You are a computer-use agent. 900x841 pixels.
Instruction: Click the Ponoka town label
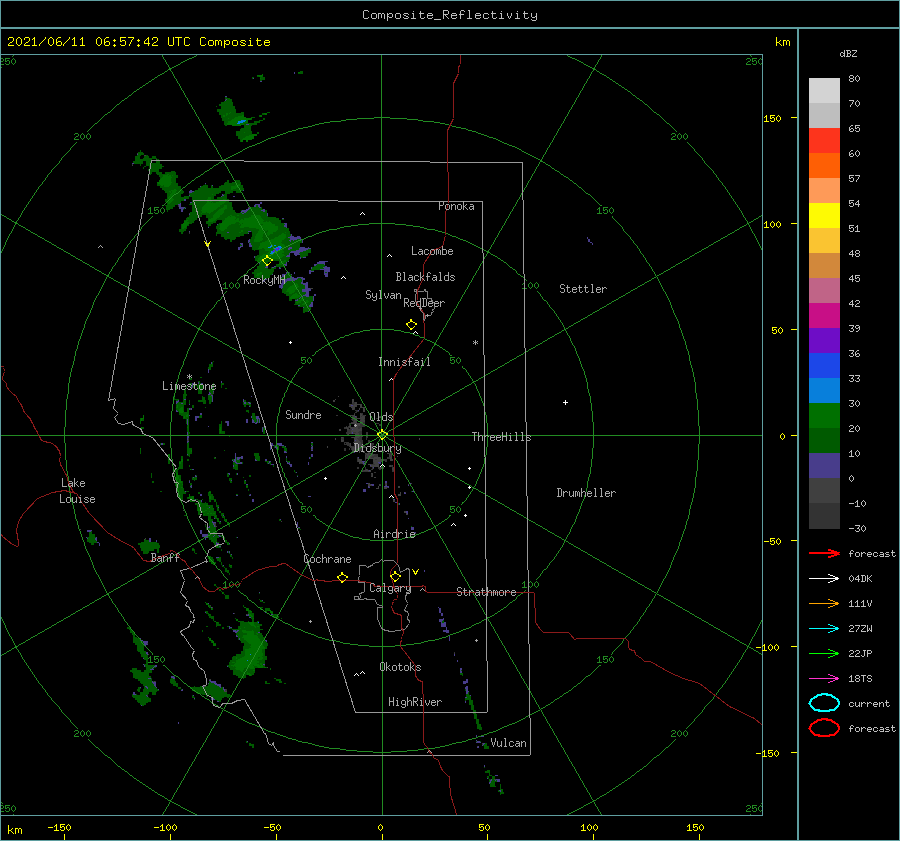(x=456, y=206)
